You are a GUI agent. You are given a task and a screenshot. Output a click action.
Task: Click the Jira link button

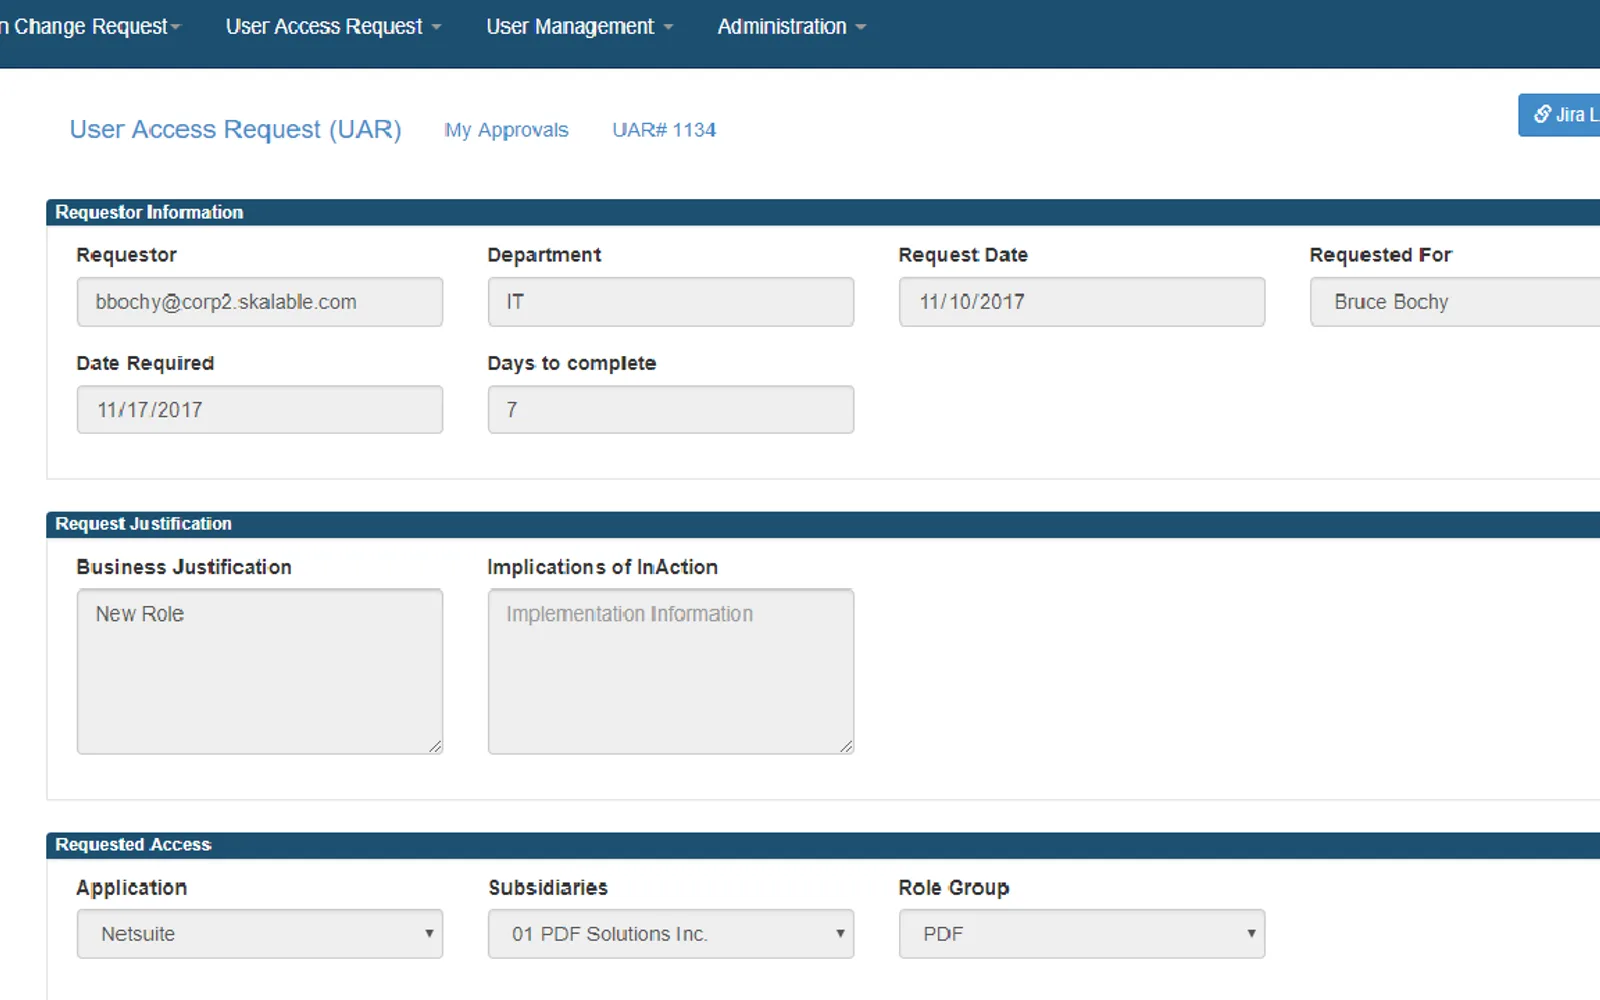tap(1560, 115)
